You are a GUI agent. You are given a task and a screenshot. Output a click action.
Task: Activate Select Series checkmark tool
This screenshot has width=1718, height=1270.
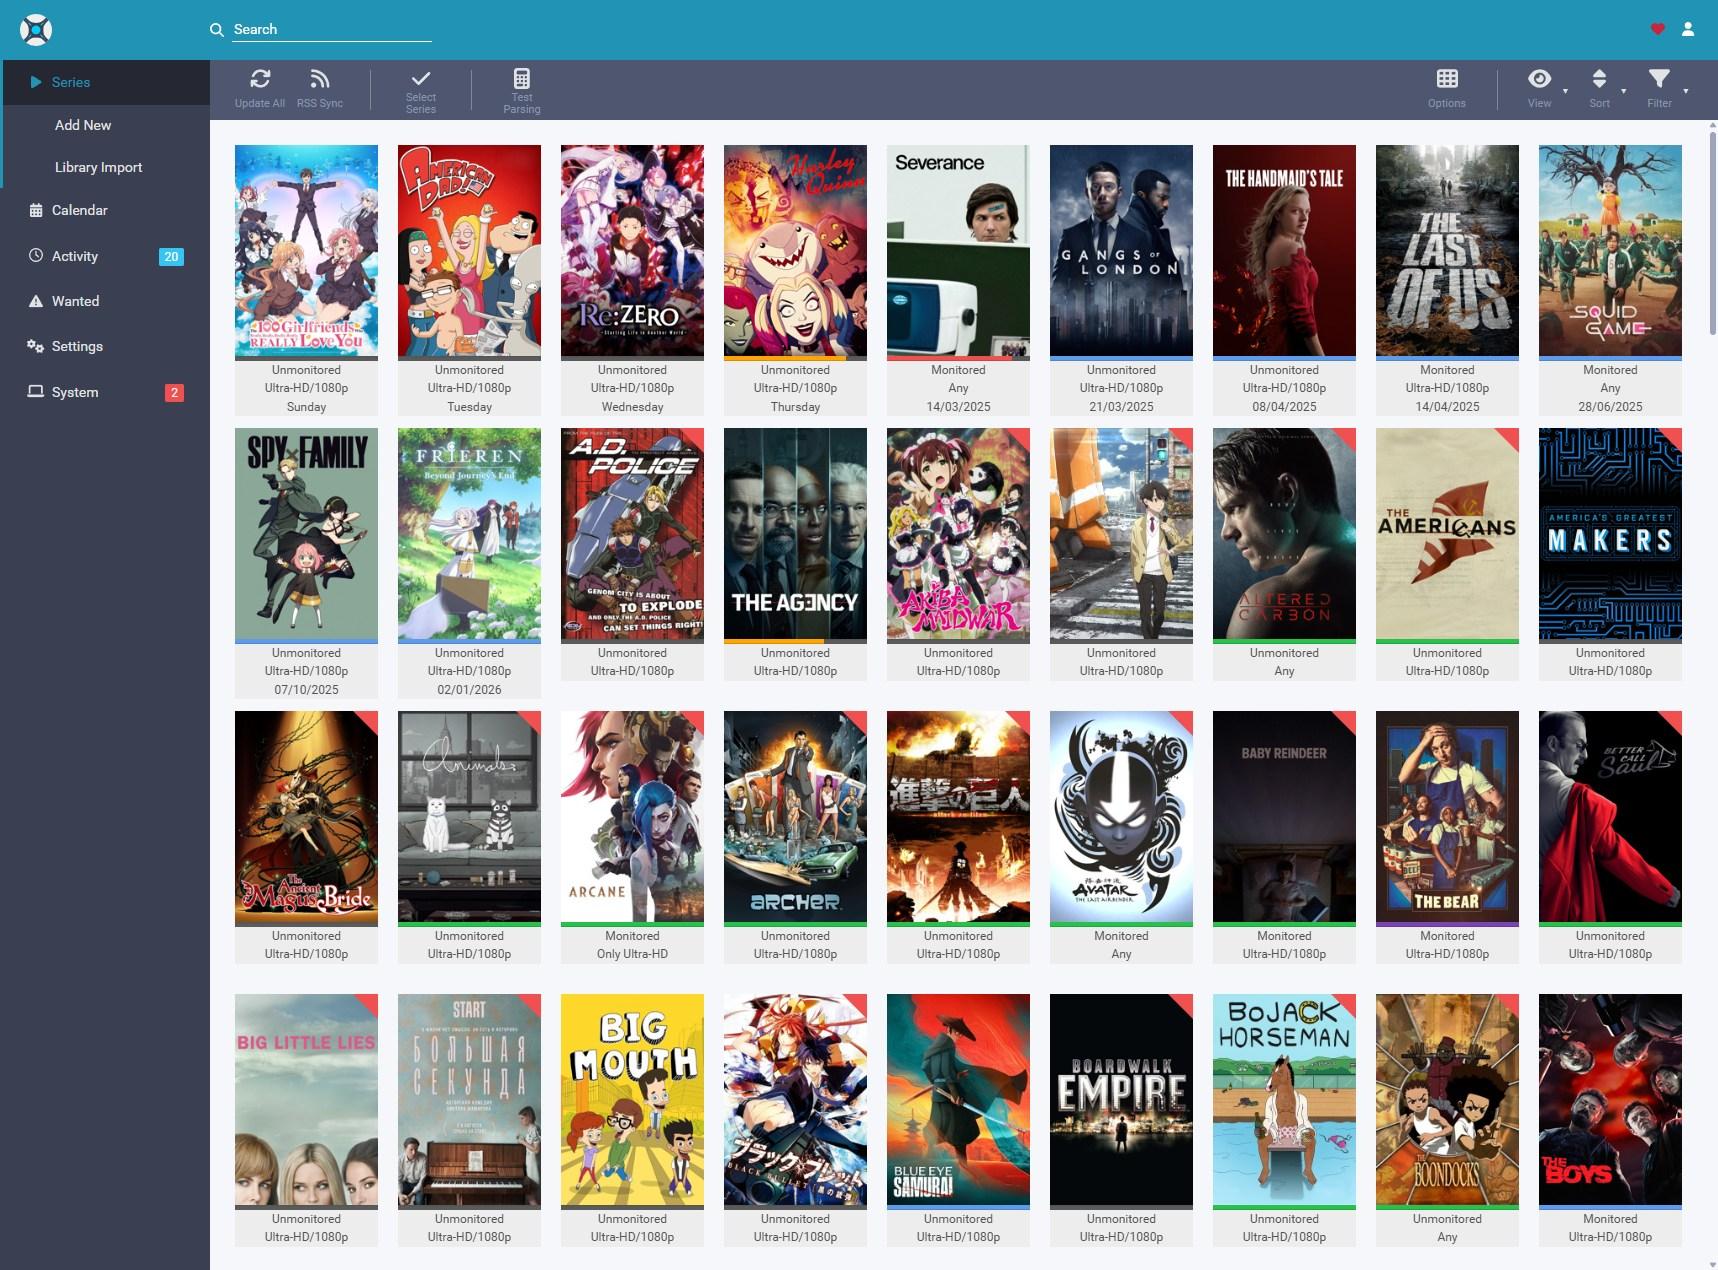(x=421, y=90)
